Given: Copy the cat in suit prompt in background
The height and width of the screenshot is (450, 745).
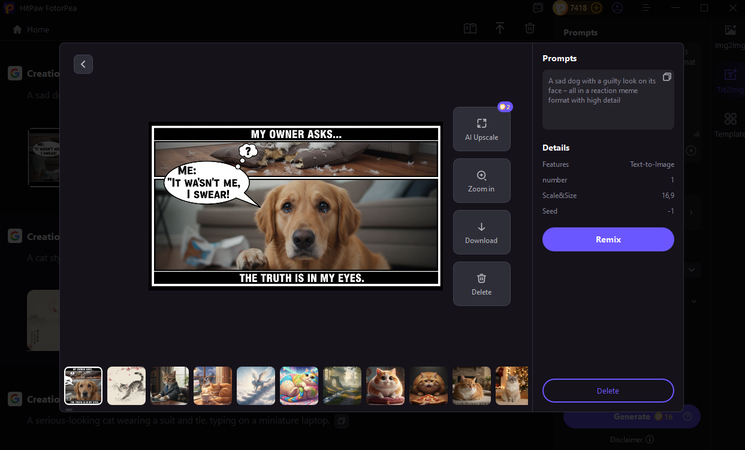Looking at the screenshot, I should [x=341, y=421].
